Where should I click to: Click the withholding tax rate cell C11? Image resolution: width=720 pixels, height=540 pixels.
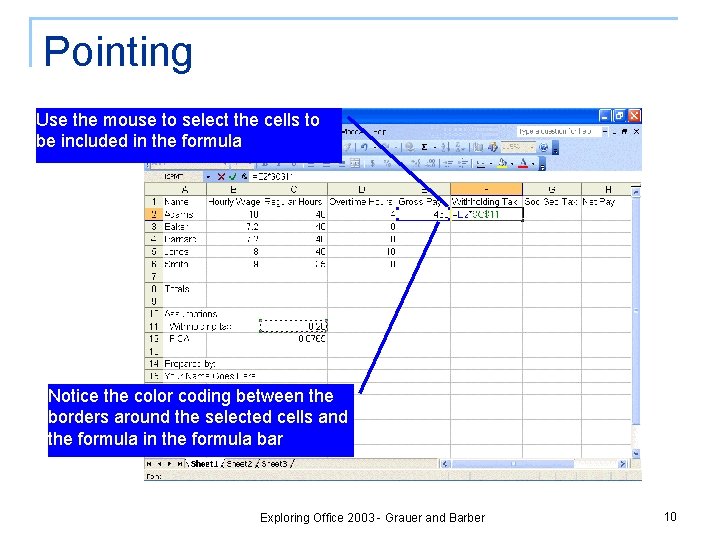pyautogui.click(x=293, y=326)
